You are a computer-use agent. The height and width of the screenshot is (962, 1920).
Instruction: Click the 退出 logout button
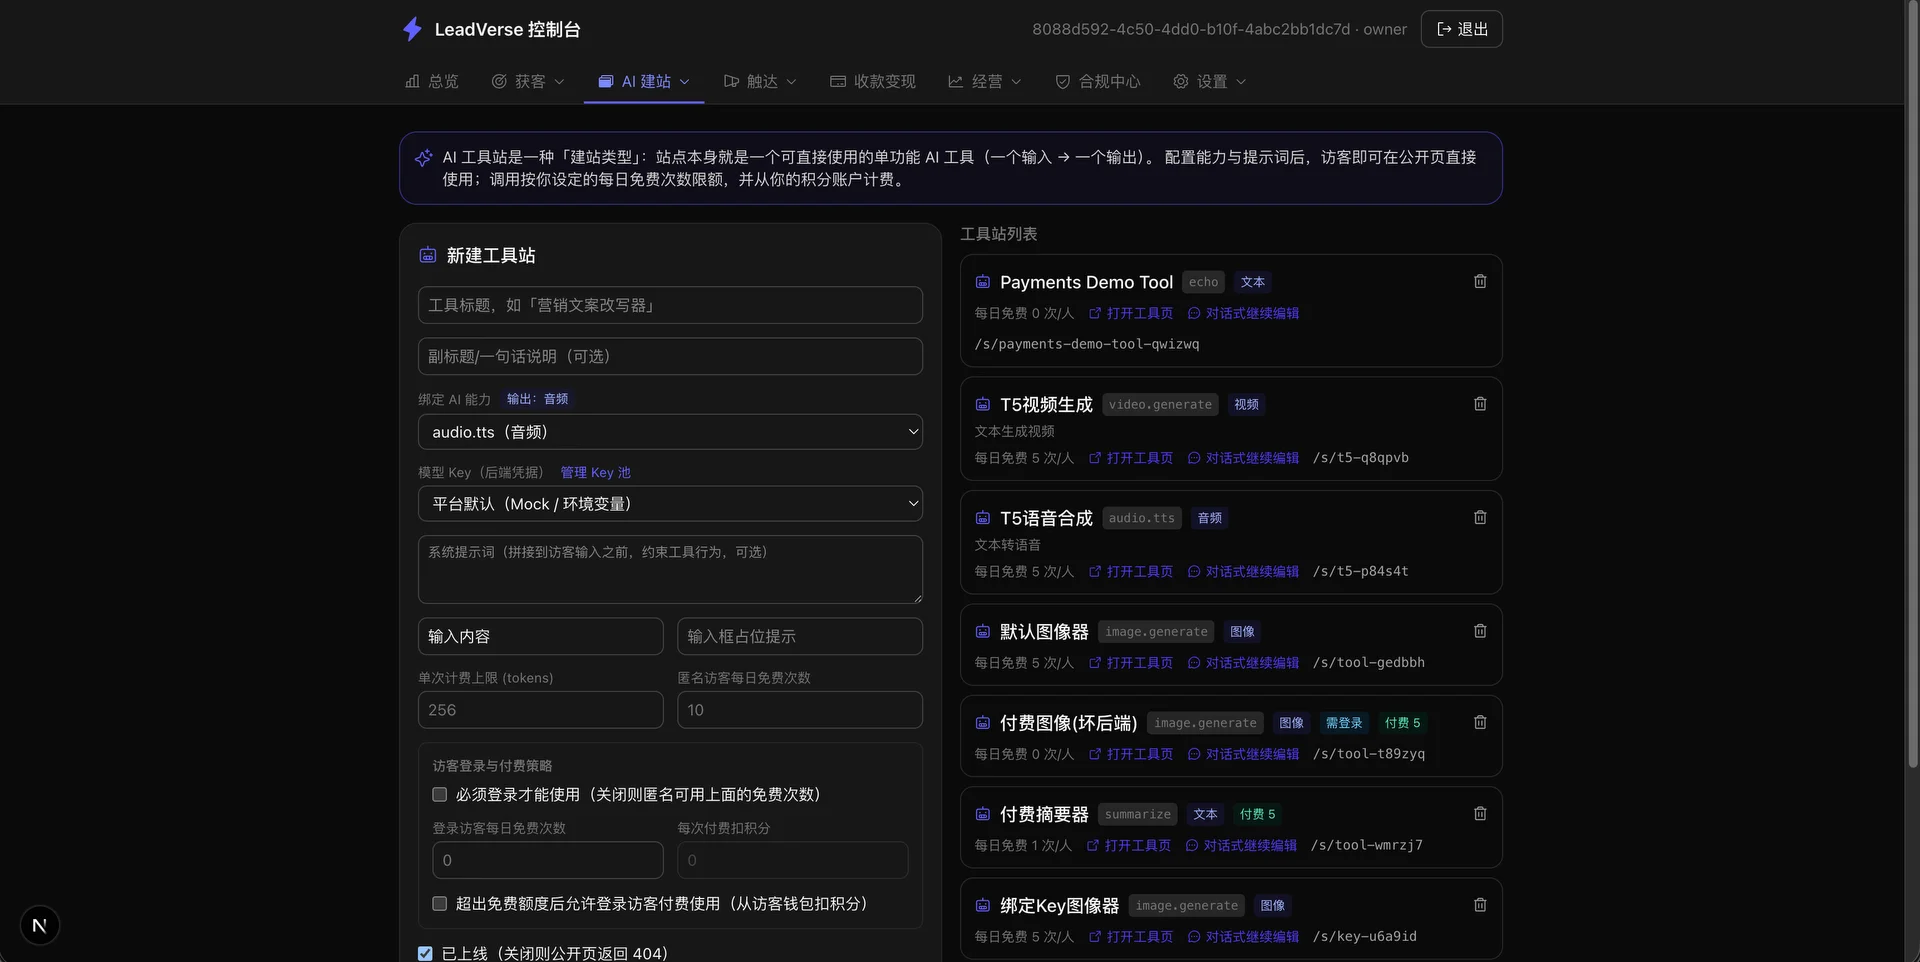(1462, 29)
